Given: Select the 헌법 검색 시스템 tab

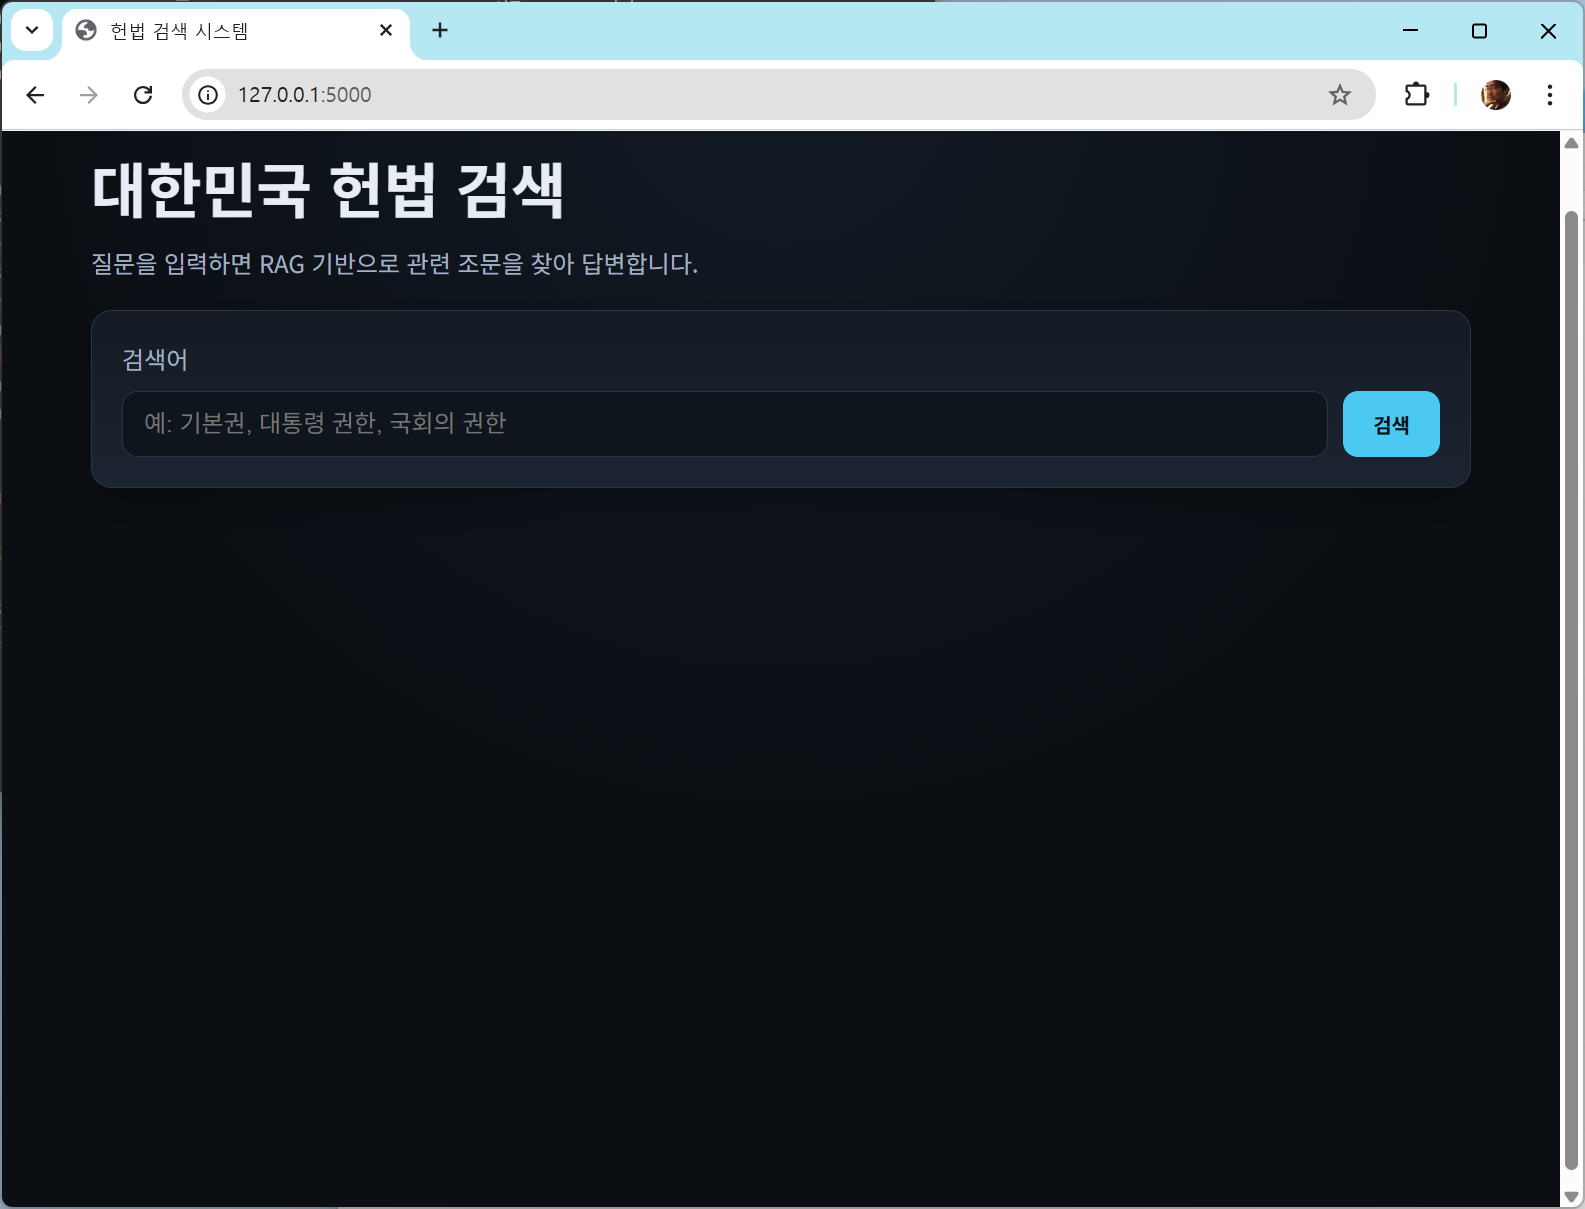Looking at the screenshot, I should pyautogui.click(x=236, y=31).
